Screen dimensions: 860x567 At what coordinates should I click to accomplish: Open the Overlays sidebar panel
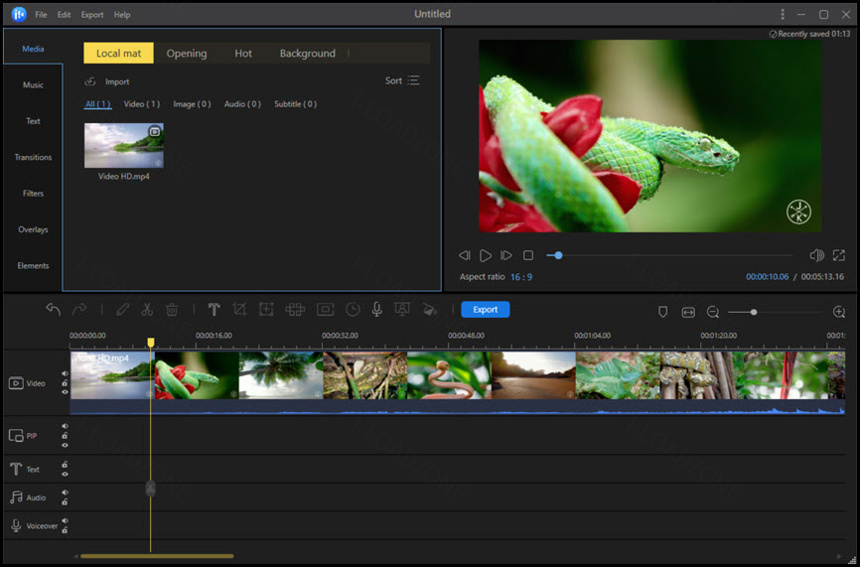tap(33, 230)
